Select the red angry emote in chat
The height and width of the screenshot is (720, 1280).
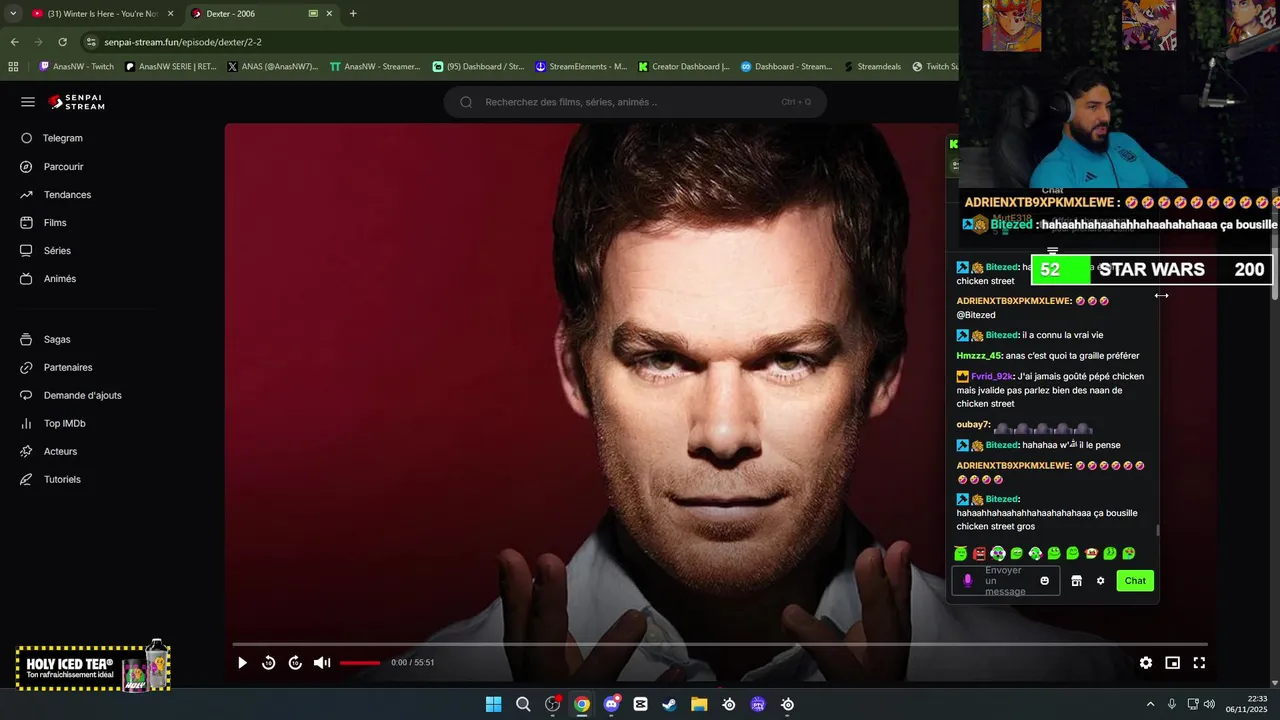[979, 554]
